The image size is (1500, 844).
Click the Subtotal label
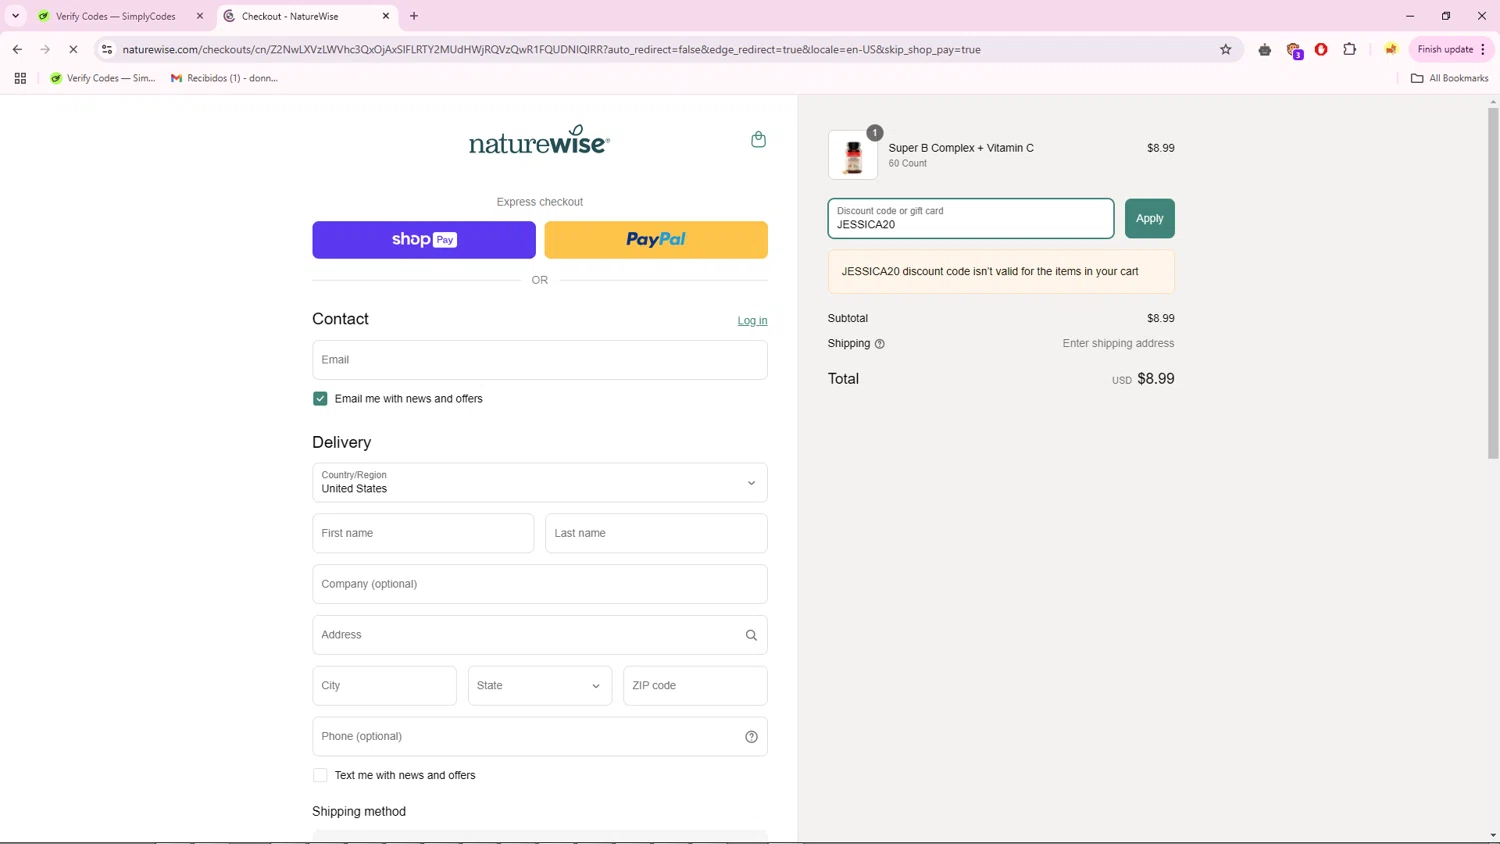848,319
